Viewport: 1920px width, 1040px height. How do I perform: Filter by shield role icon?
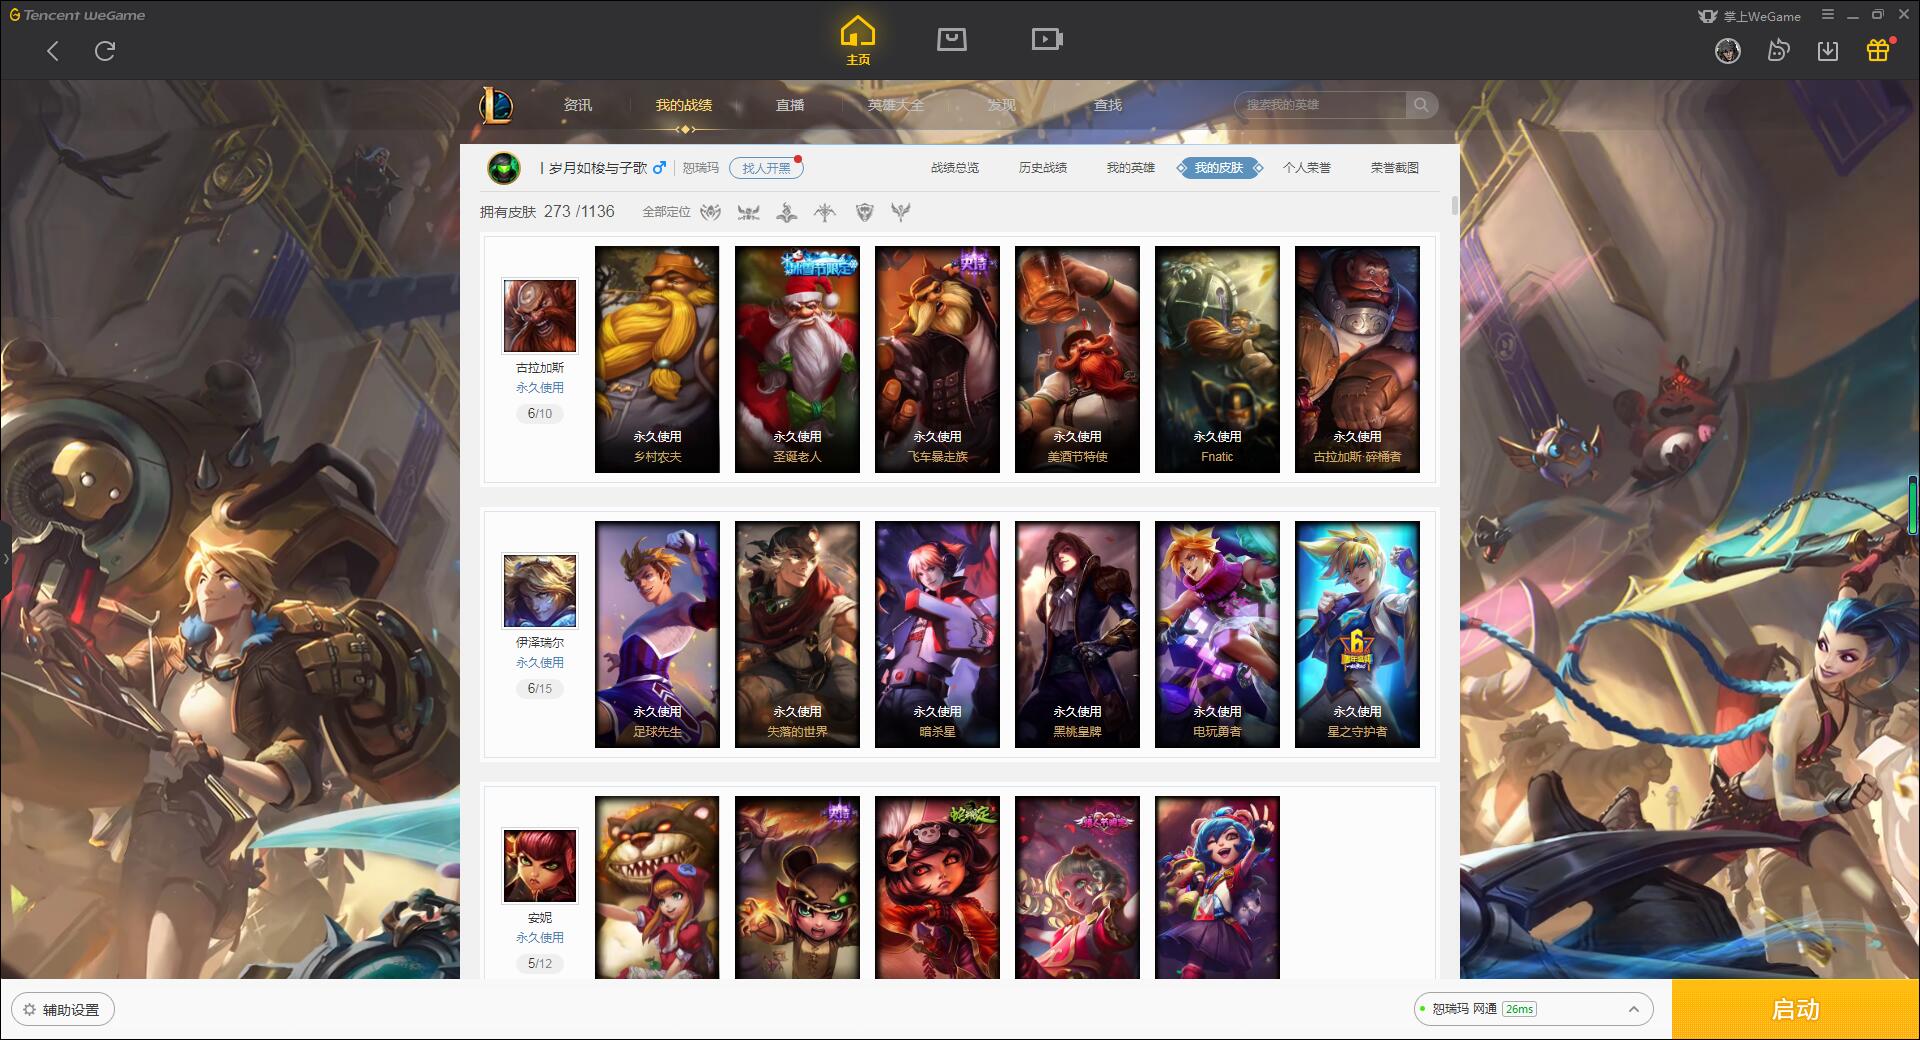pos(864,212)
